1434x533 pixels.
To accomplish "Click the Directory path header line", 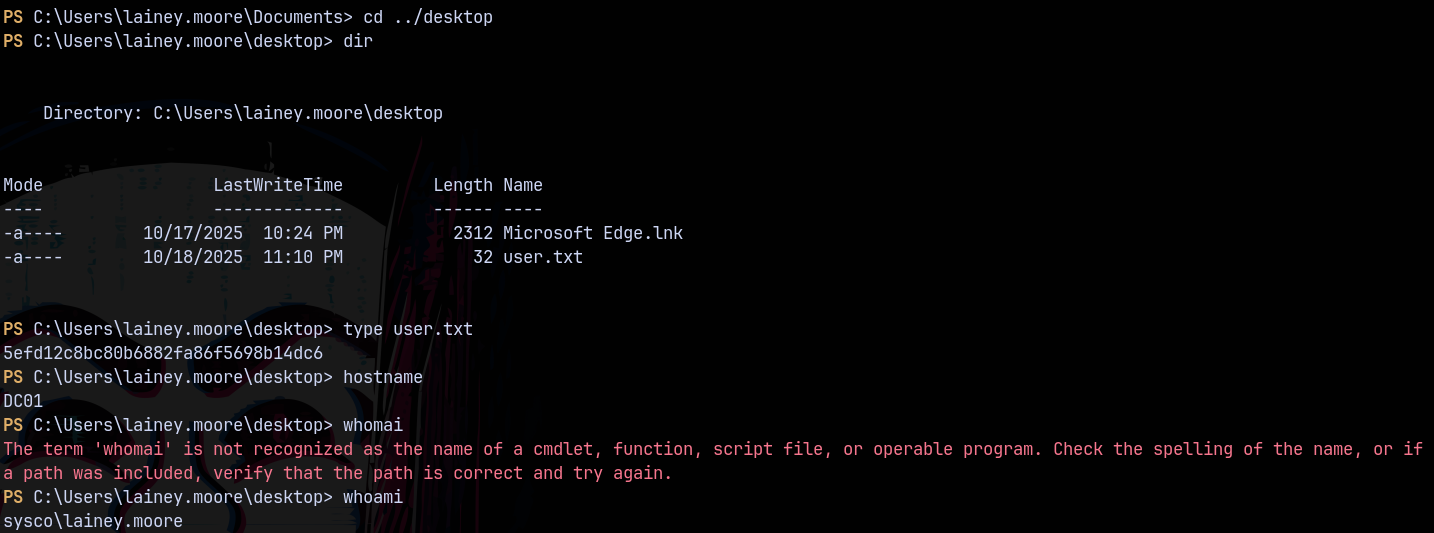I will (x=242, y=113).
